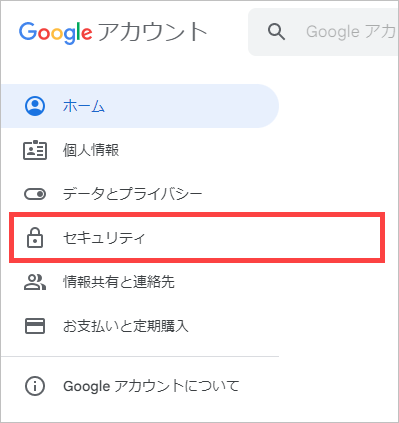This screenshot has height=423, width=399.
Task: Click the ホーム profile circle icon
Action: (35, 106)
